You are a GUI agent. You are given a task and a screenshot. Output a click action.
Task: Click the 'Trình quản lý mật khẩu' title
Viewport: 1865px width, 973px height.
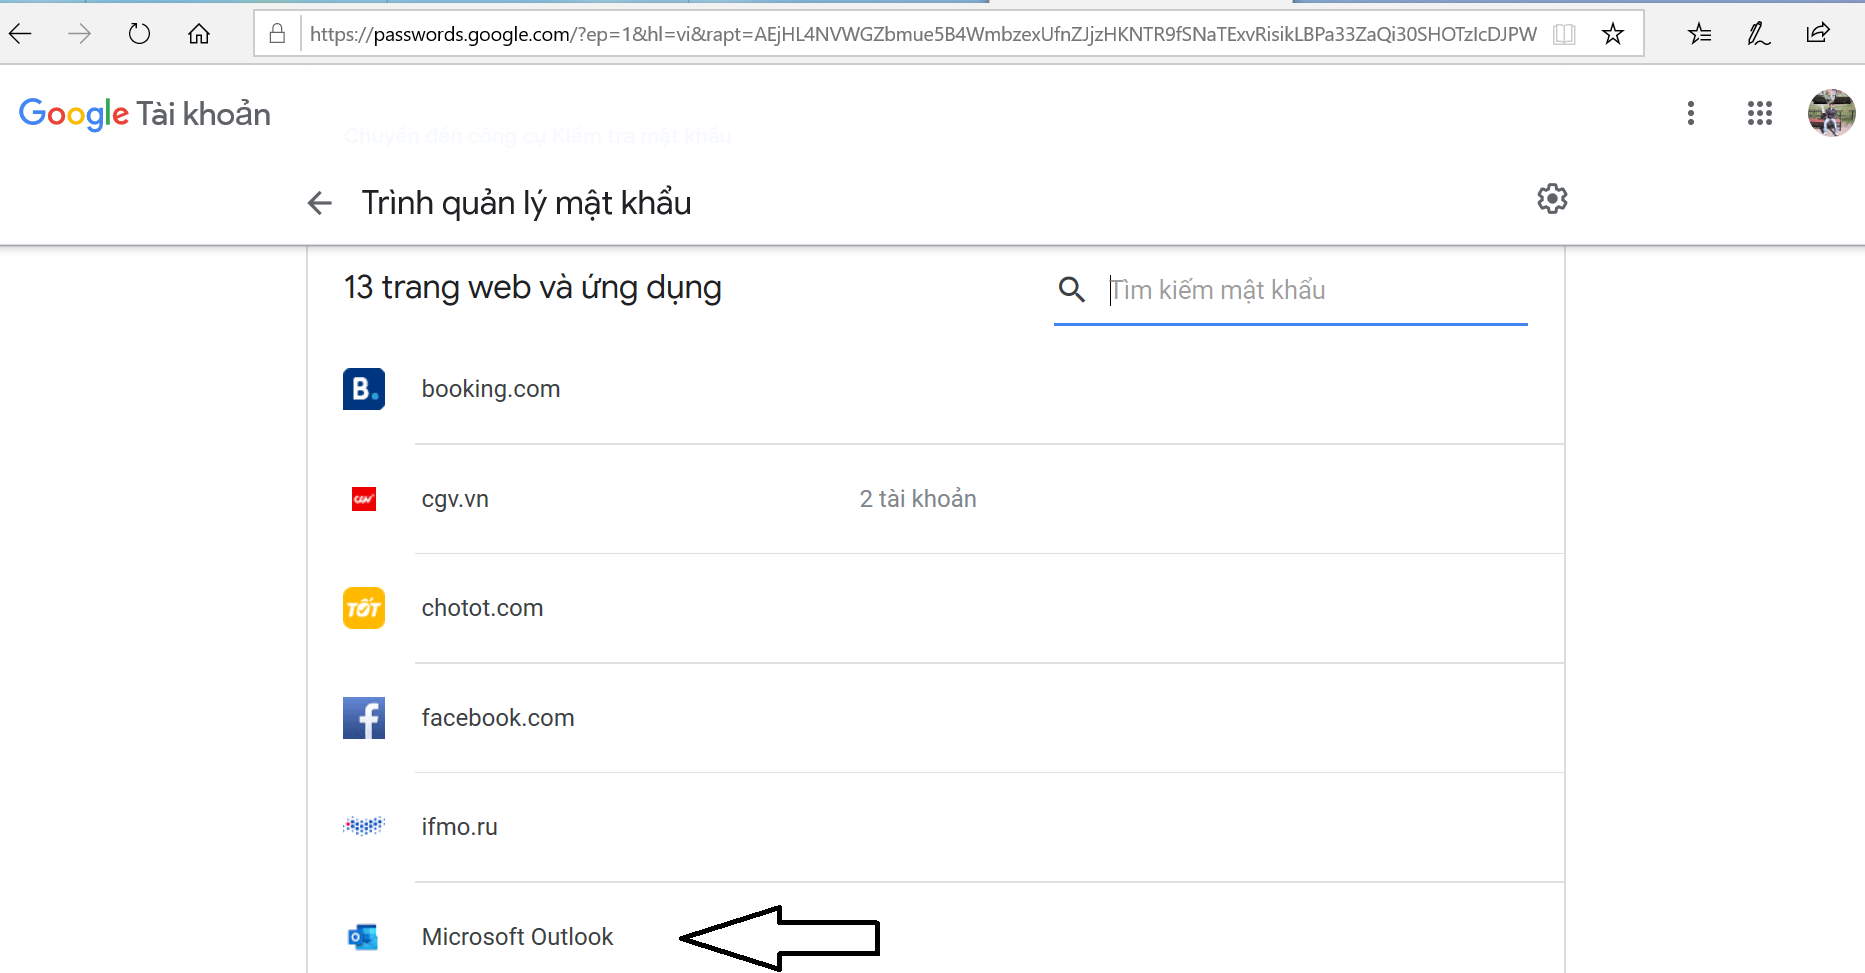[526, 203]
